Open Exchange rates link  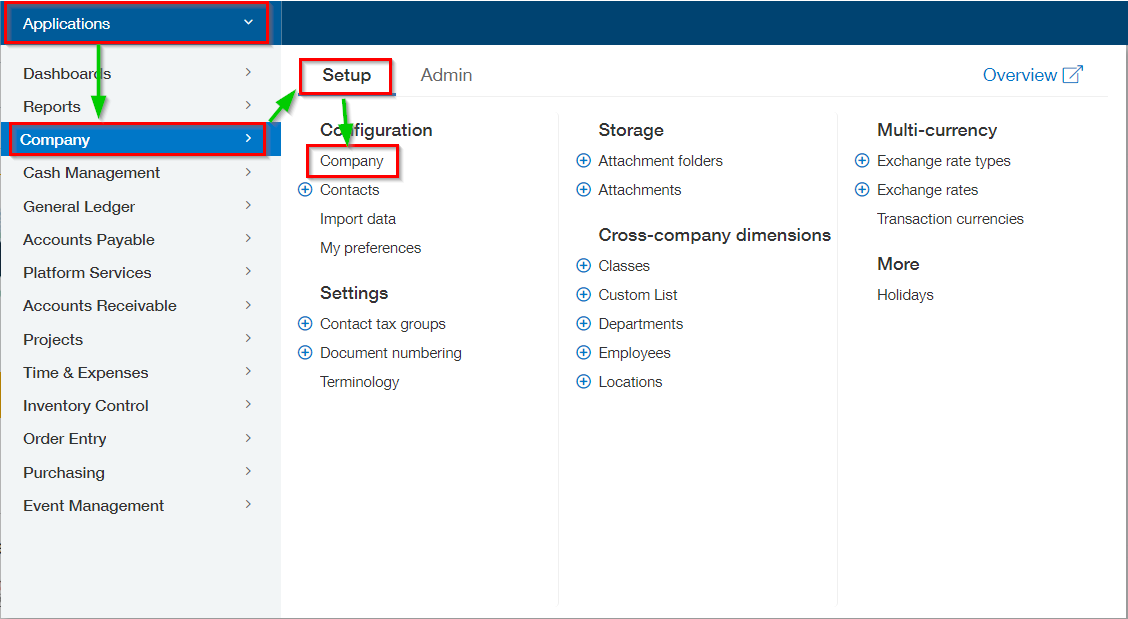click(927, 189)
